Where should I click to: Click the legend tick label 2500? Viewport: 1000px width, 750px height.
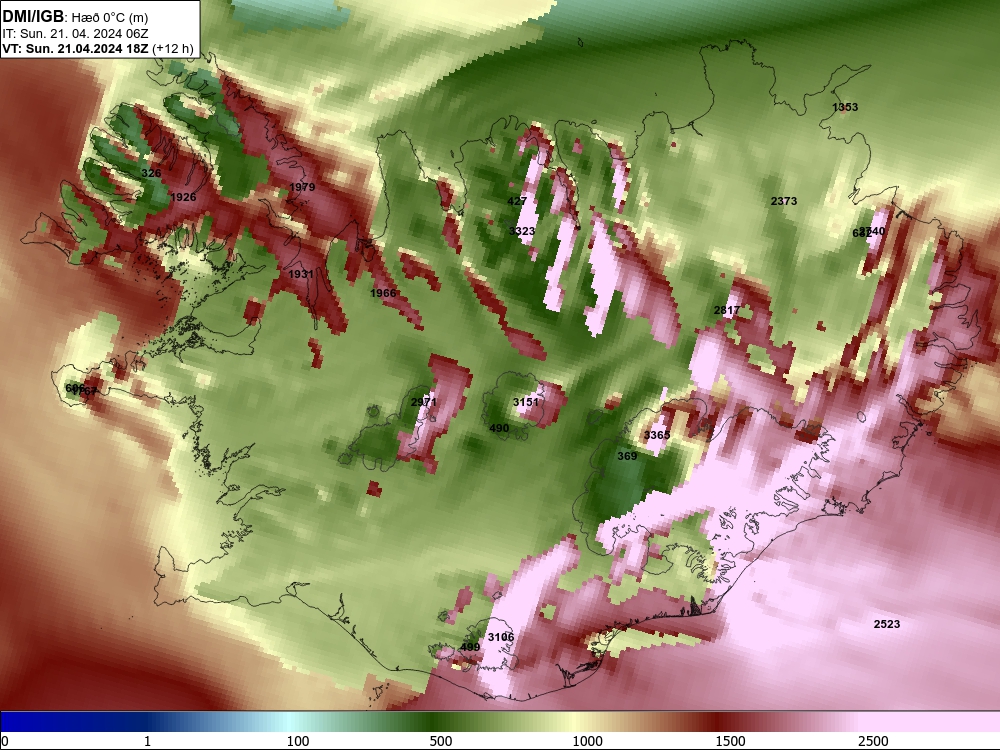tap(873, 741)
